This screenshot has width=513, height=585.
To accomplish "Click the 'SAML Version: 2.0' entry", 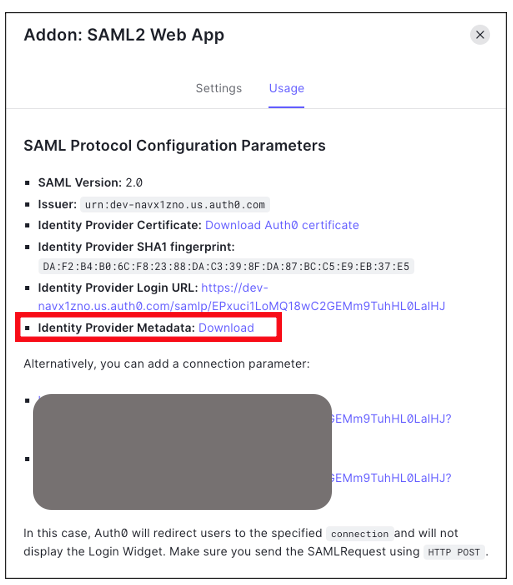I will [x=90, y=183].
